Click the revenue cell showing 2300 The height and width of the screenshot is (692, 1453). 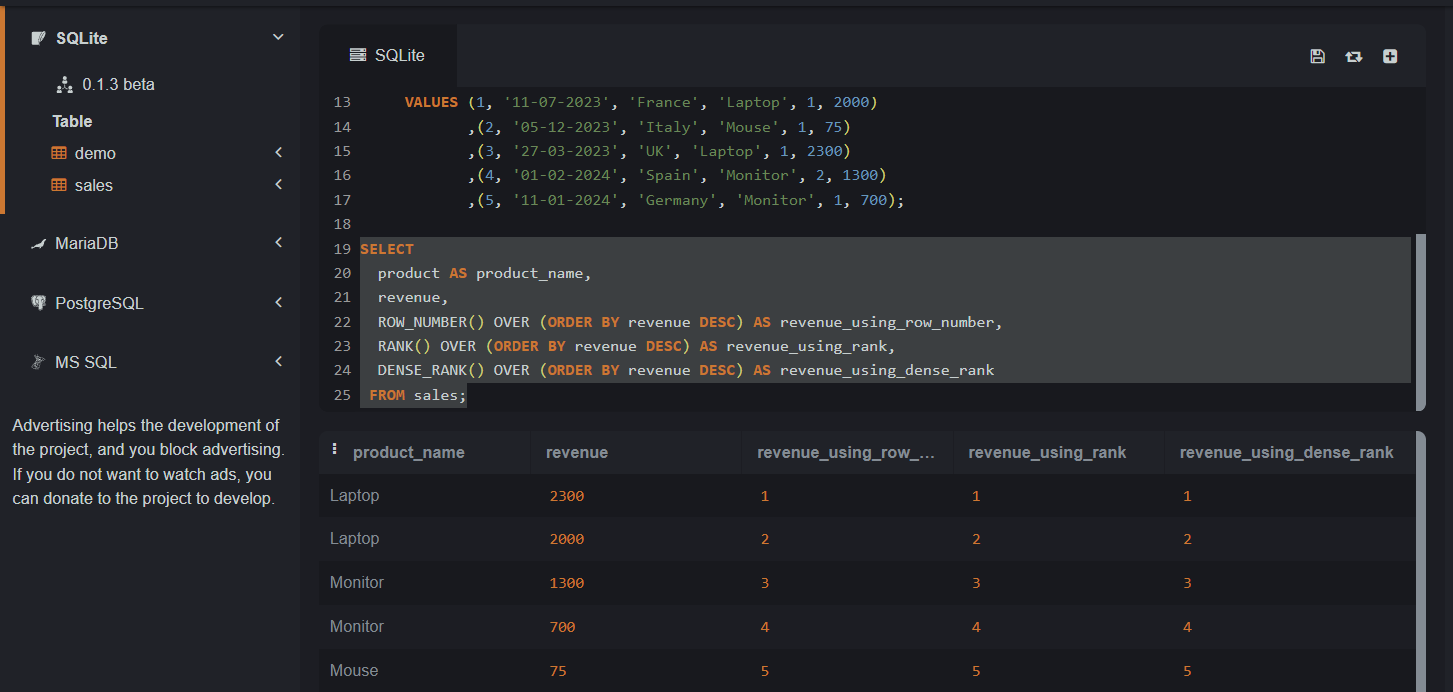click(567, 496)
